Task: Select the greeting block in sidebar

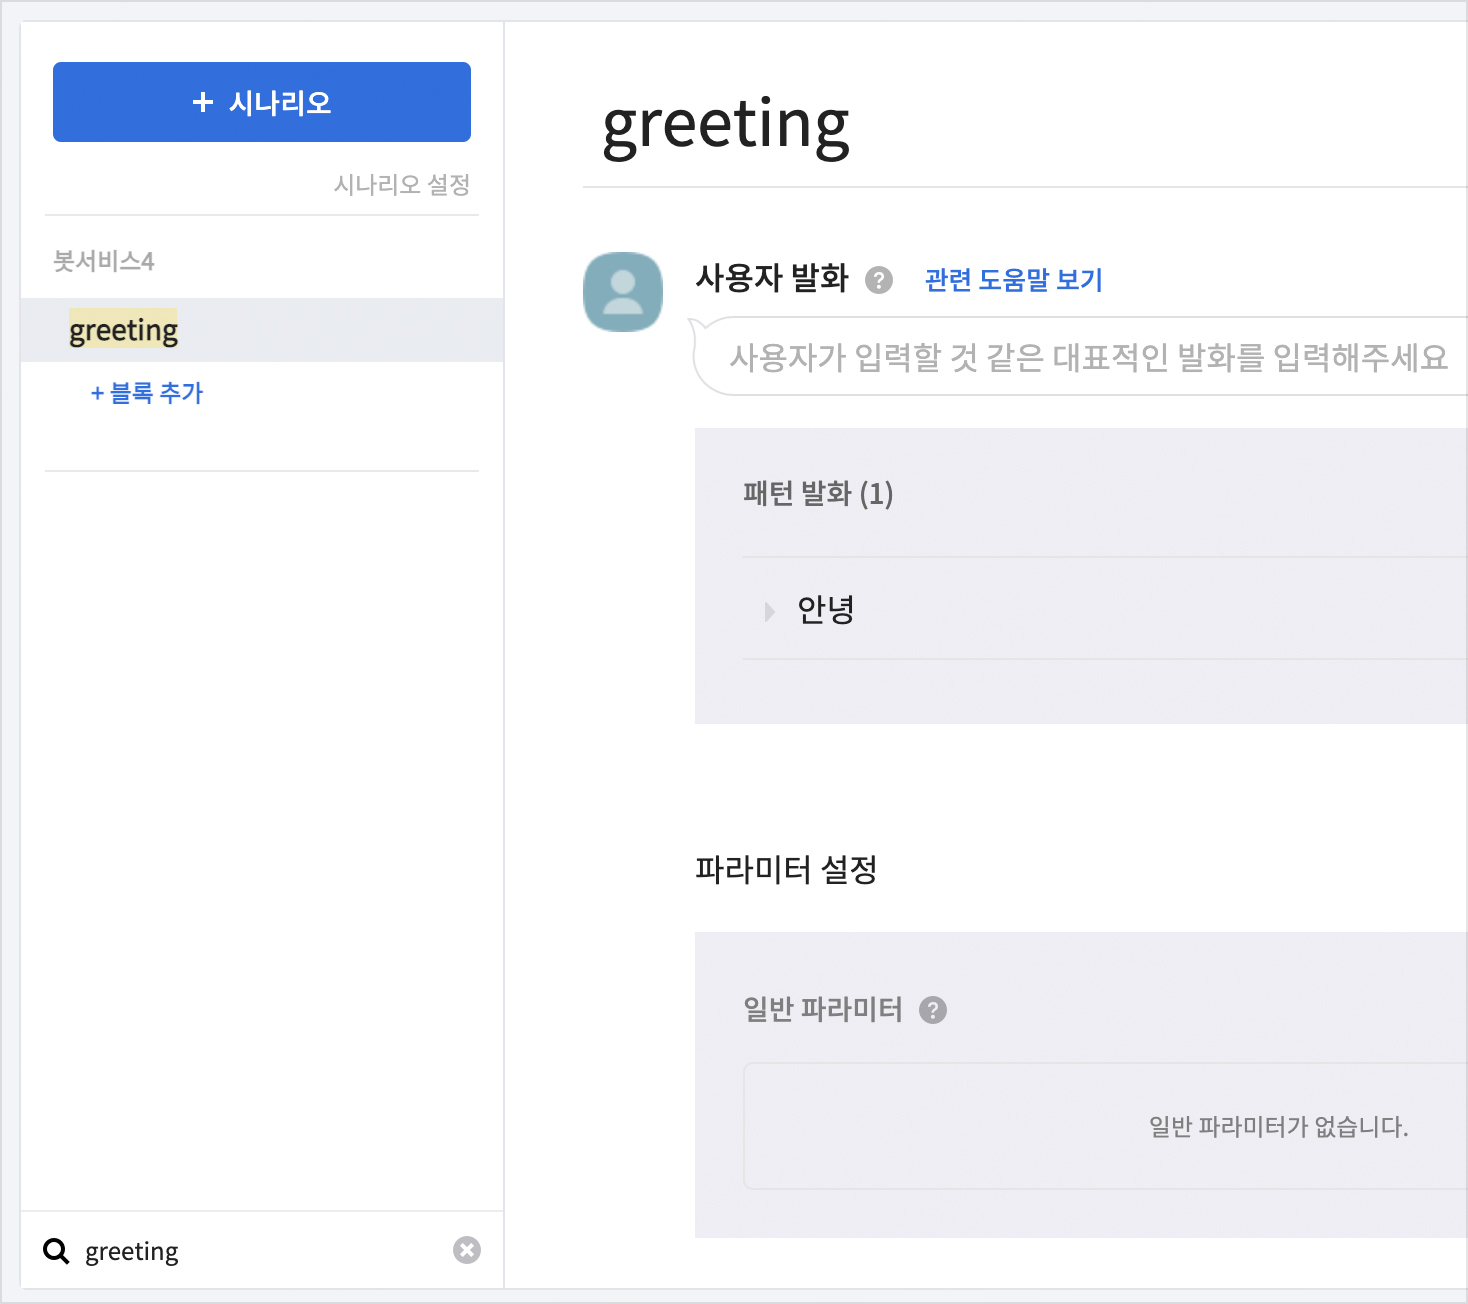Action: 124,330
